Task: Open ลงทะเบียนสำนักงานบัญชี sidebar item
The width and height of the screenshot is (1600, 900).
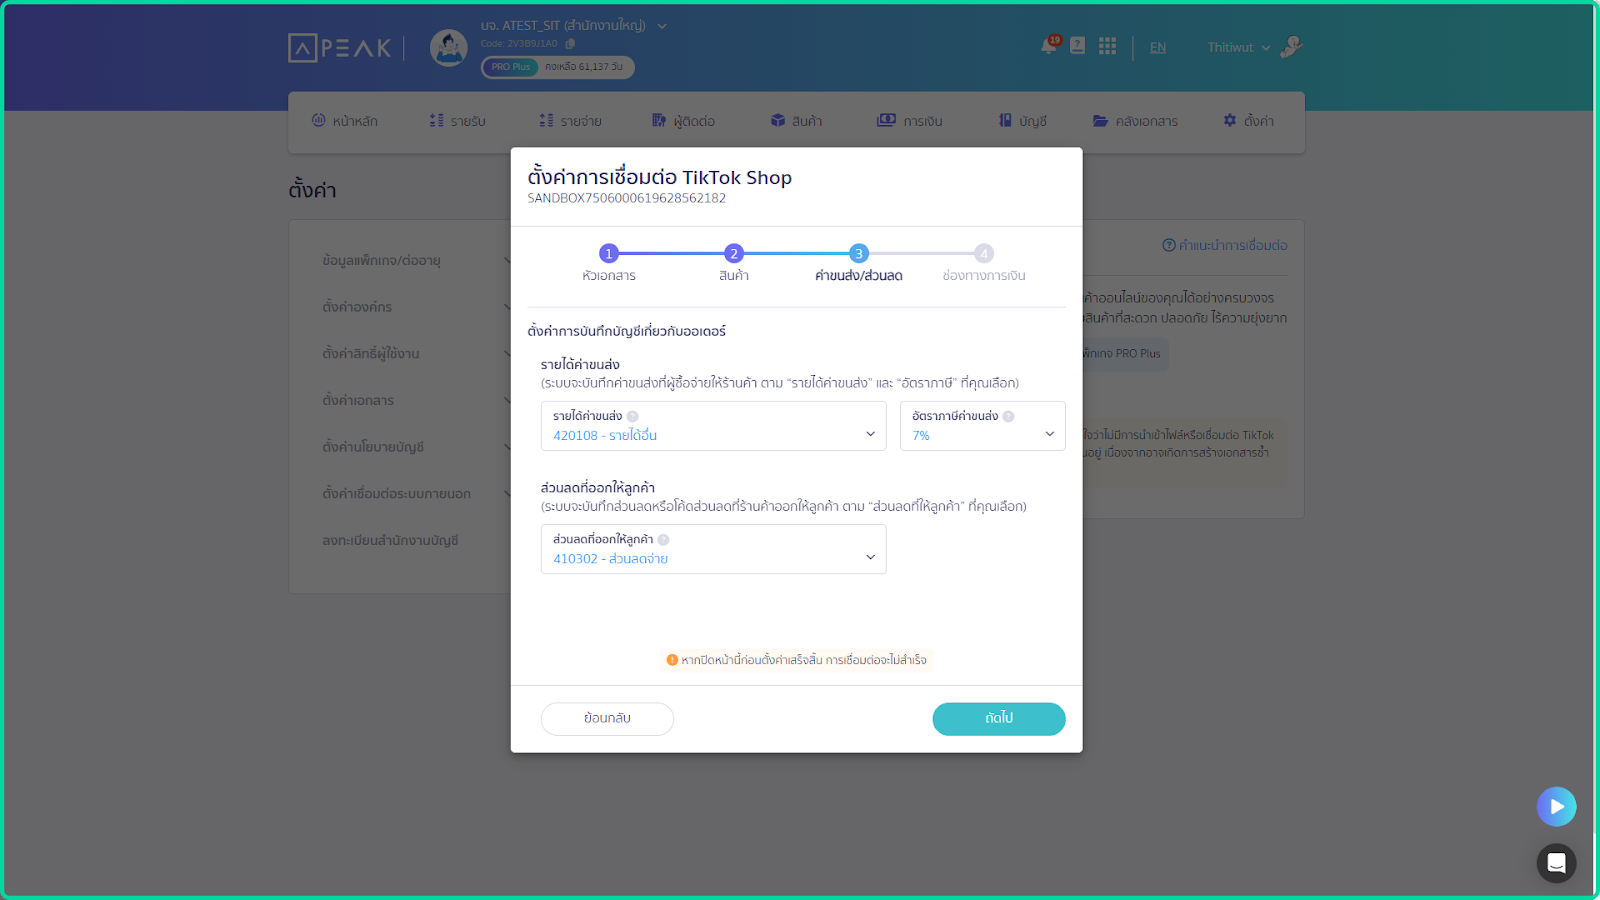Action: pos(390,541)
